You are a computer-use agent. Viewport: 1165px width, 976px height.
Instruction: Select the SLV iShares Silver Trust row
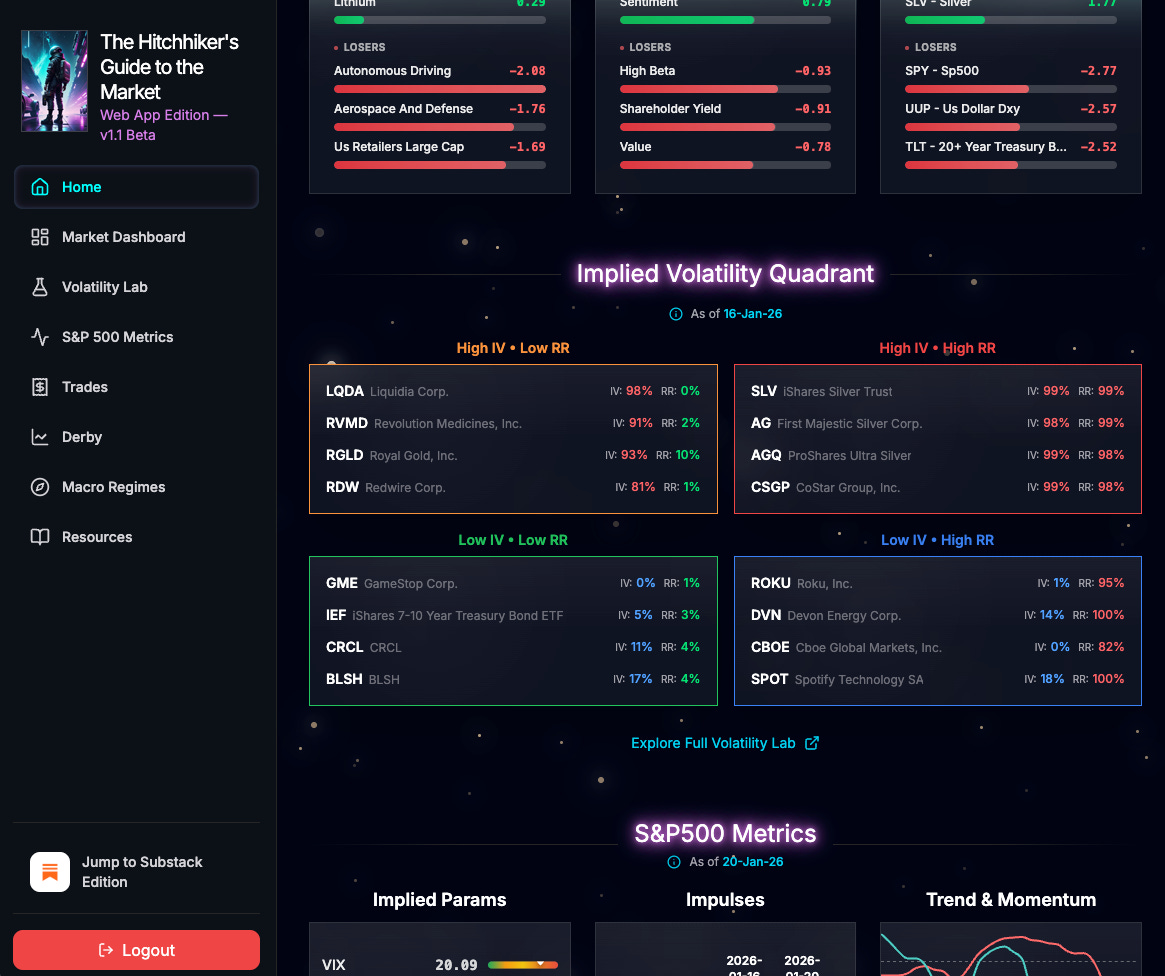(x=938, y=391)
